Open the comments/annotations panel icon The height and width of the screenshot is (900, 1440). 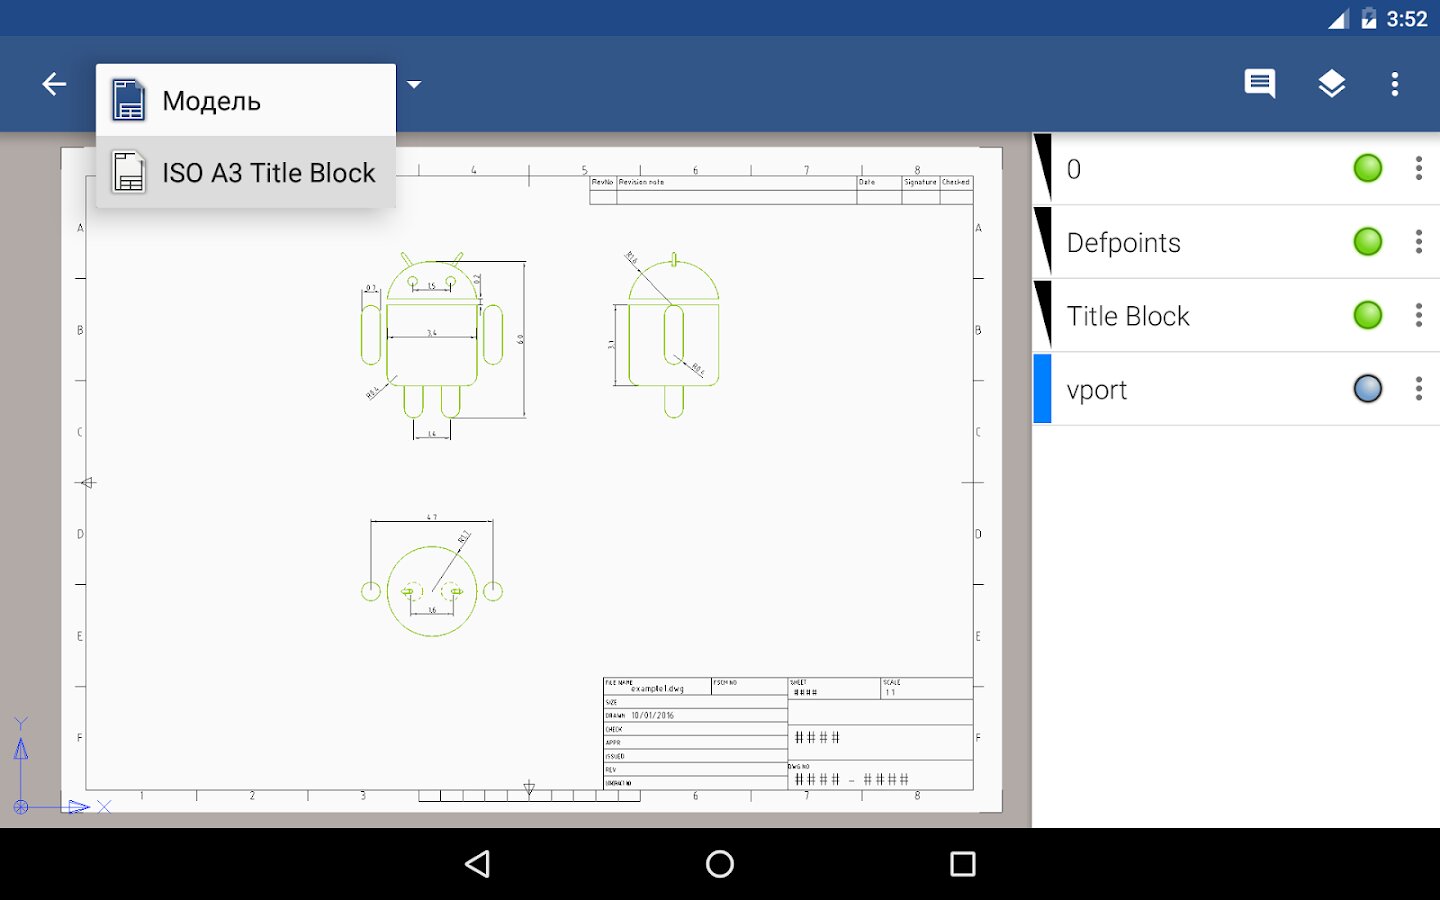[1259, 84]
